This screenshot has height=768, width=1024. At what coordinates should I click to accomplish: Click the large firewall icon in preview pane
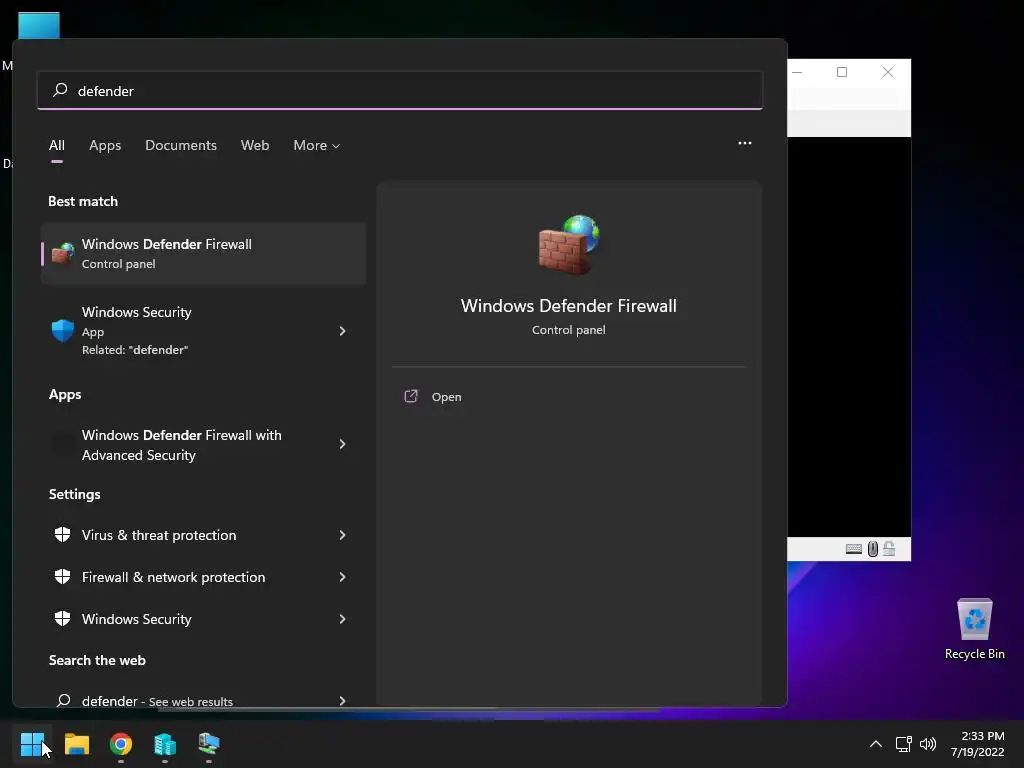coord(569,245)
